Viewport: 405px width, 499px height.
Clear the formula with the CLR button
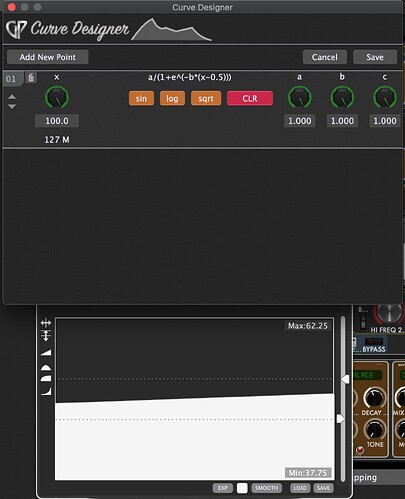coord(250,98)
